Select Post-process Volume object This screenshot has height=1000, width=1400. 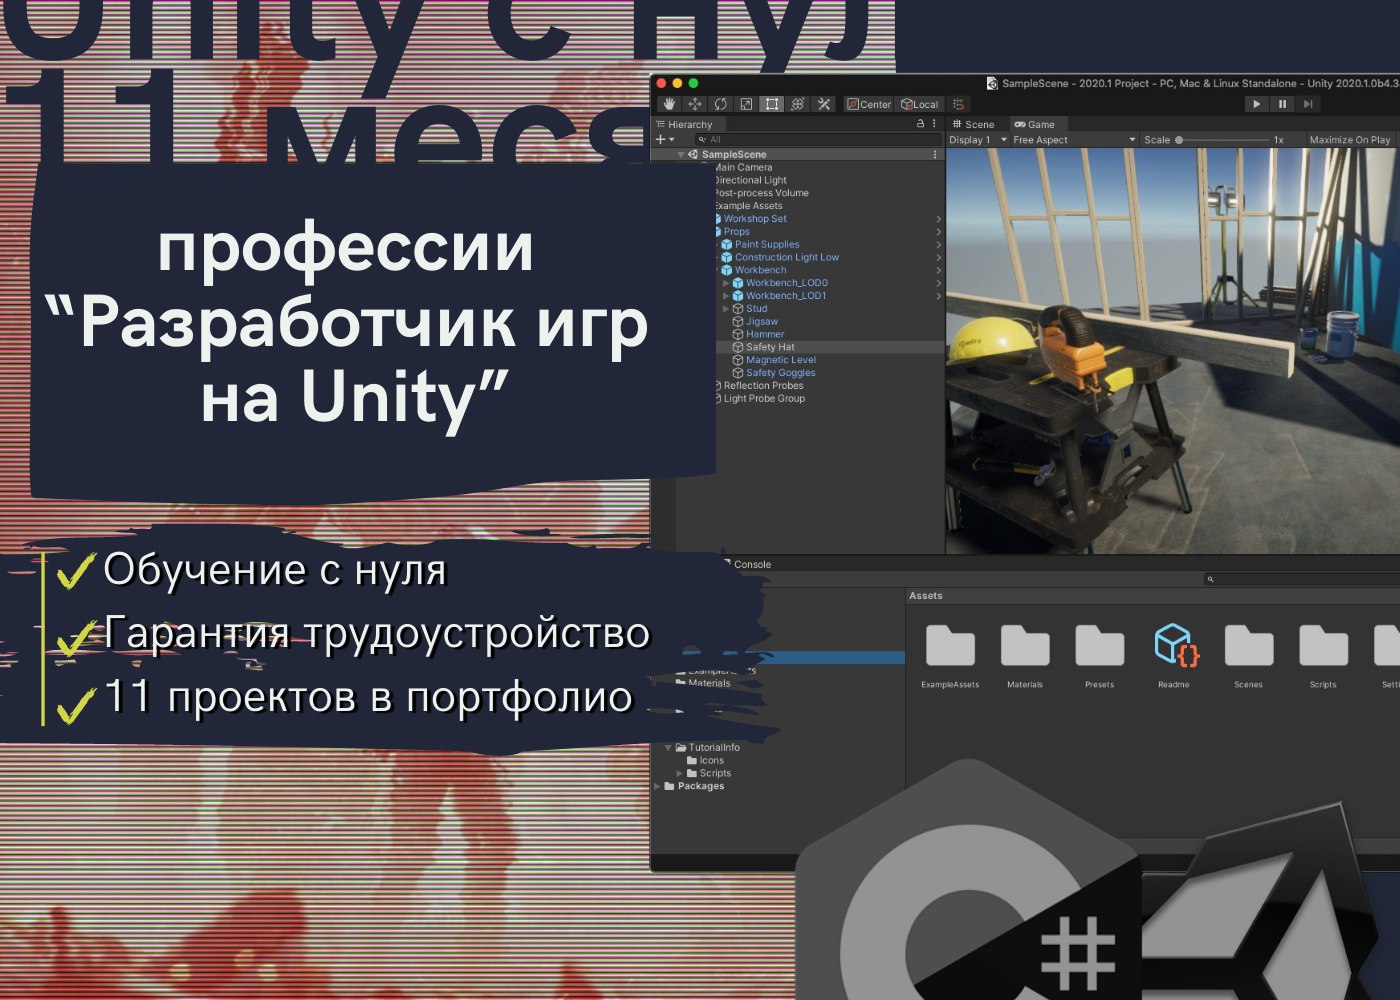(761, 193)
